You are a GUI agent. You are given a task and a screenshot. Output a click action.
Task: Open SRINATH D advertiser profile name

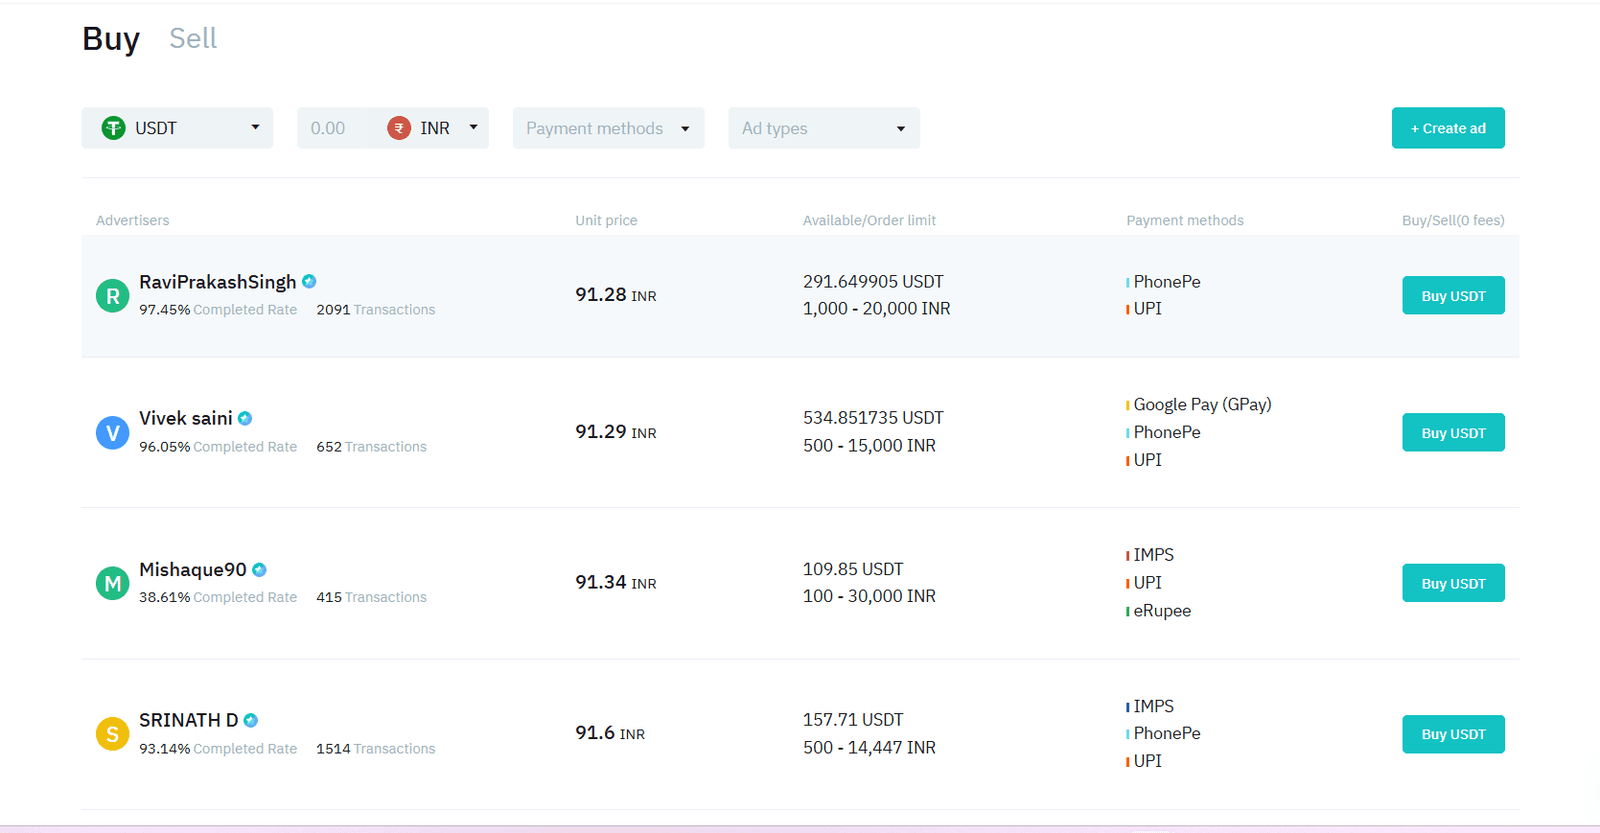click(188, 720)
